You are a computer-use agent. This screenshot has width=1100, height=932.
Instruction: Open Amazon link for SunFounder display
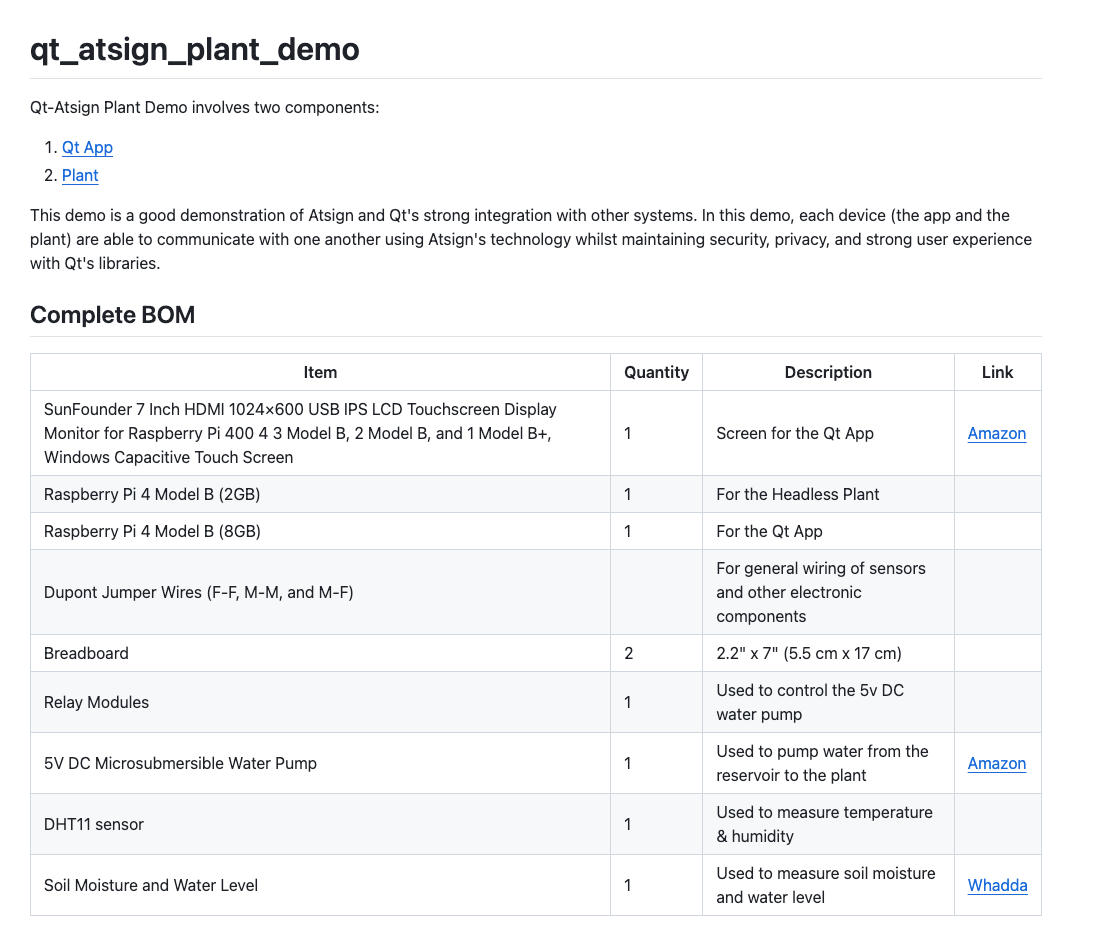click(x=997, y=433)
